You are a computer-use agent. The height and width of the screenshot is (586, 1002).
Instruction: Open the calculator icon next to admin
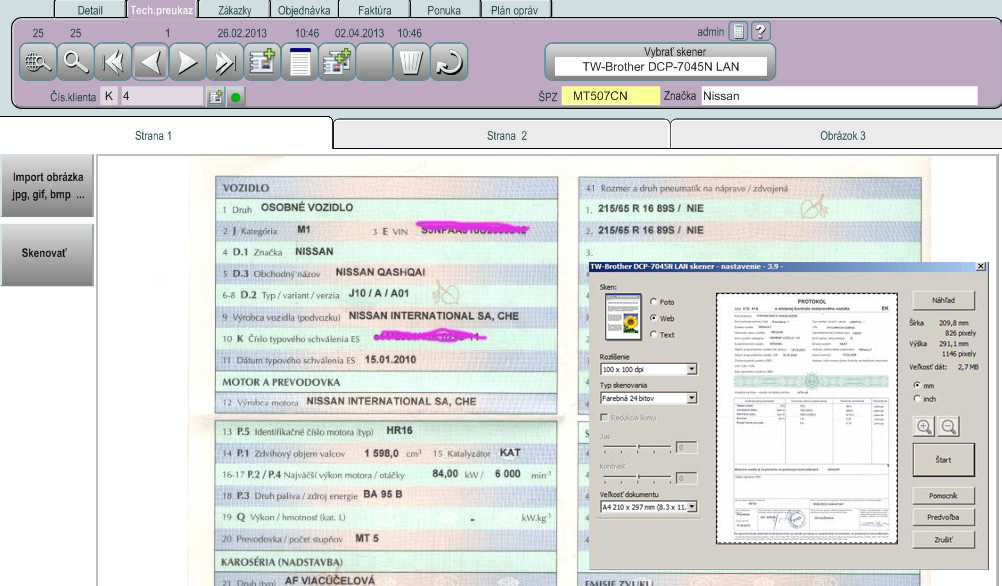[738, 31]
